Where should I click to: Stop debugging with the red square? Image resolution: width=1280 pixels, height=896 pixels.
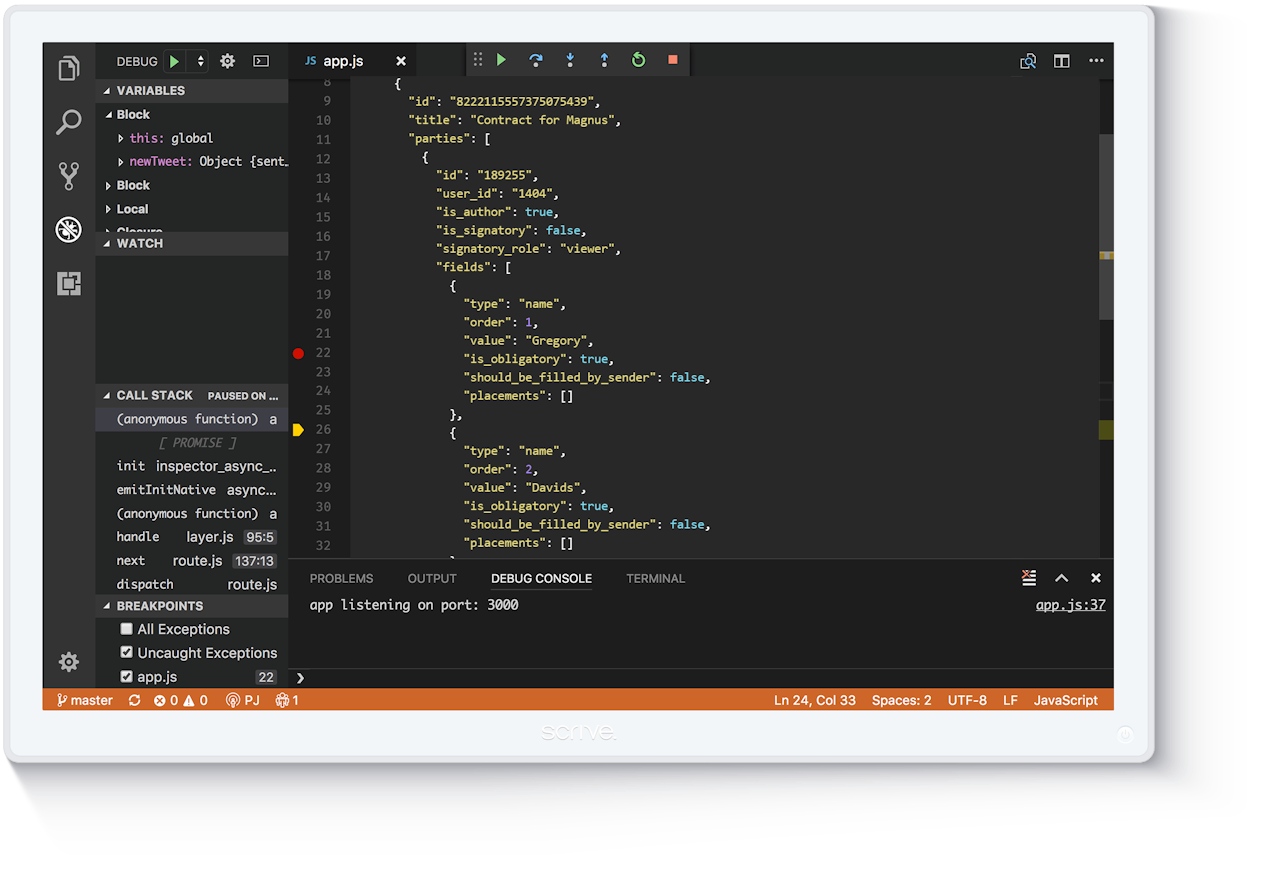point(672,60)
